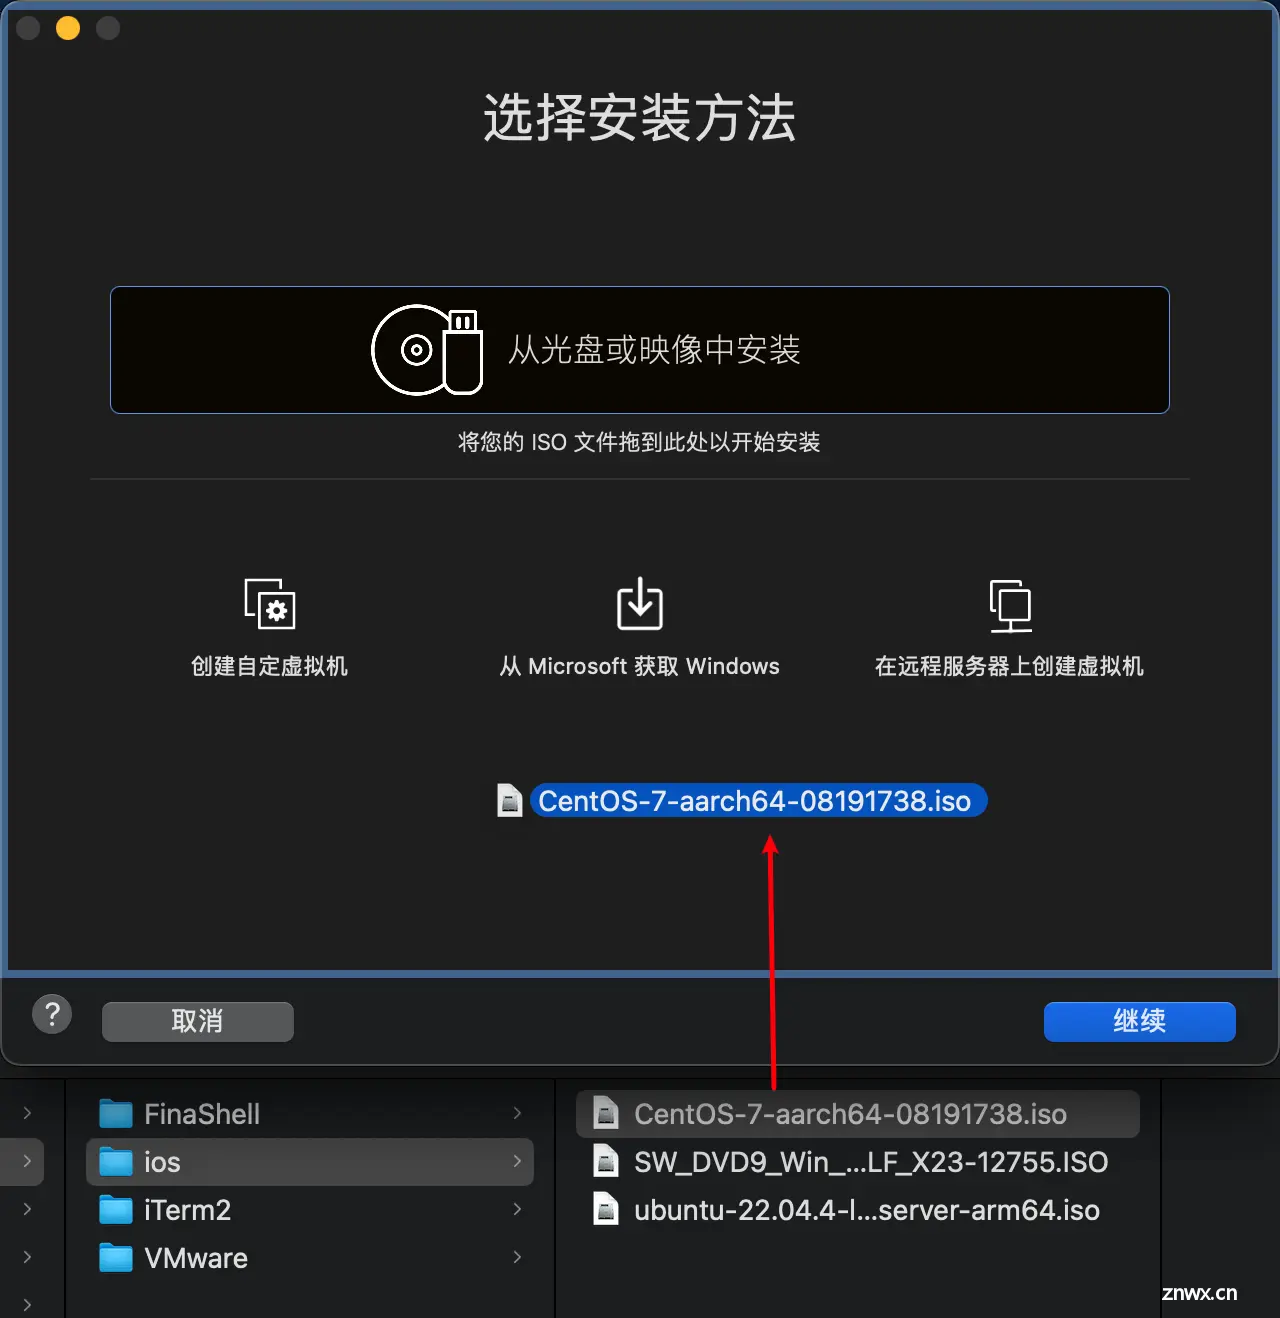The height and width of the screenshot is (1318, 1280).
Task: Click the 取消 cancel button
Action: pyautogui.click(x=198, y=1021)
